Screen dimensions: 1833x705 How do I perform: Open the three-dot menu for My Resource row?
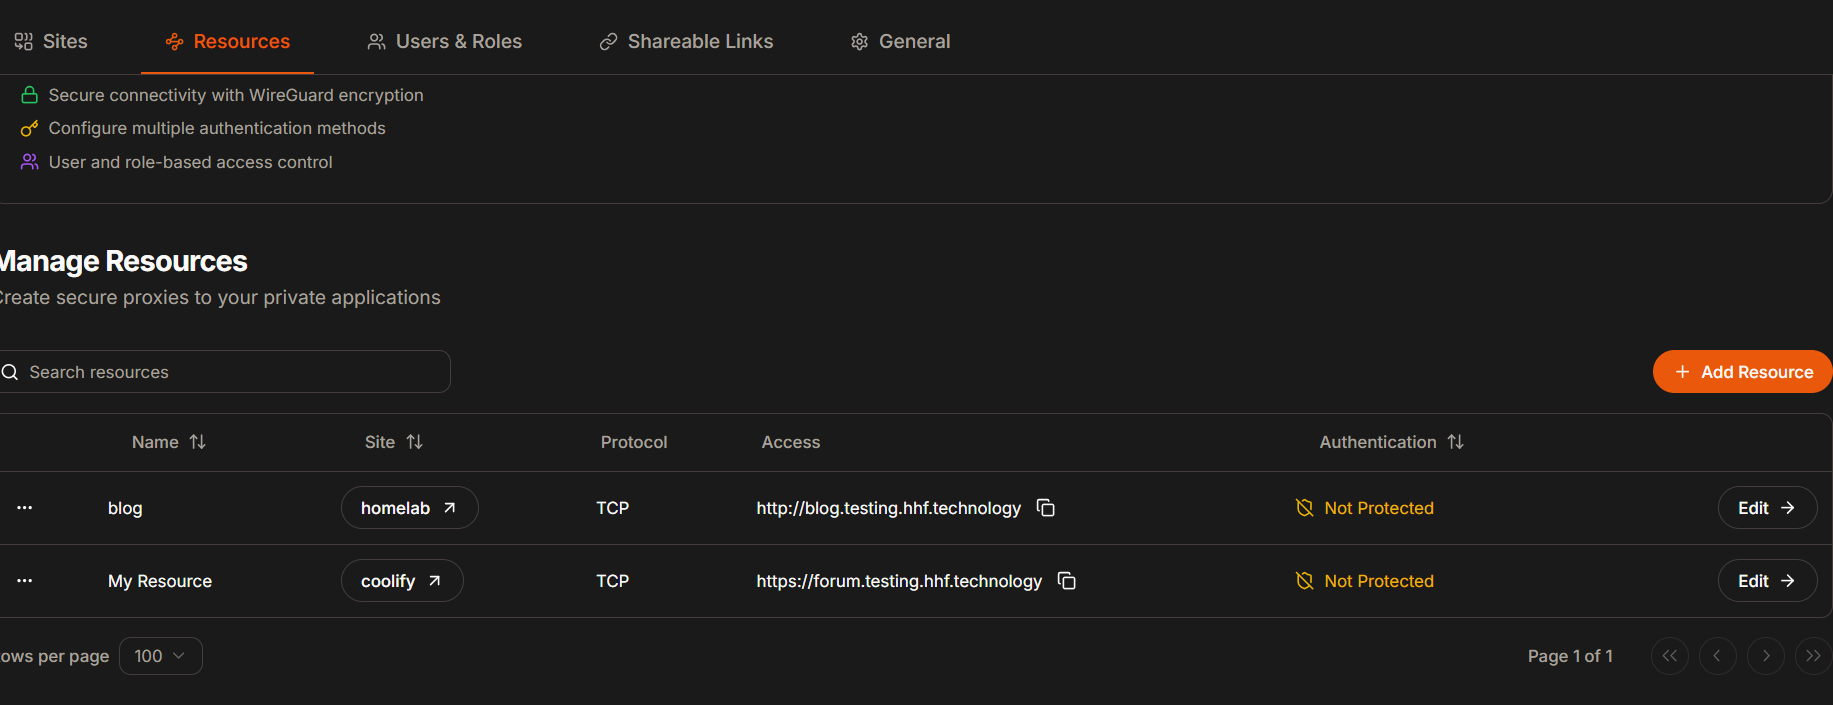tap(25, 581)
